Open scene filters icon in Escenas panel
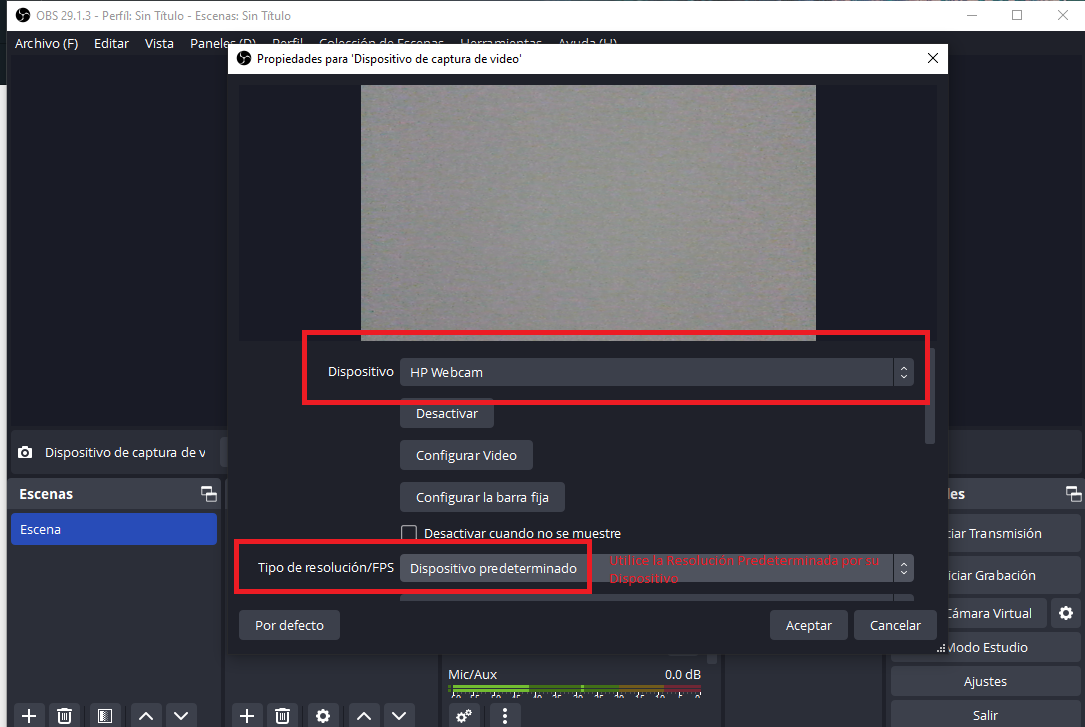The height and width of the screenshot is (727, 1085). pos(103,715)
